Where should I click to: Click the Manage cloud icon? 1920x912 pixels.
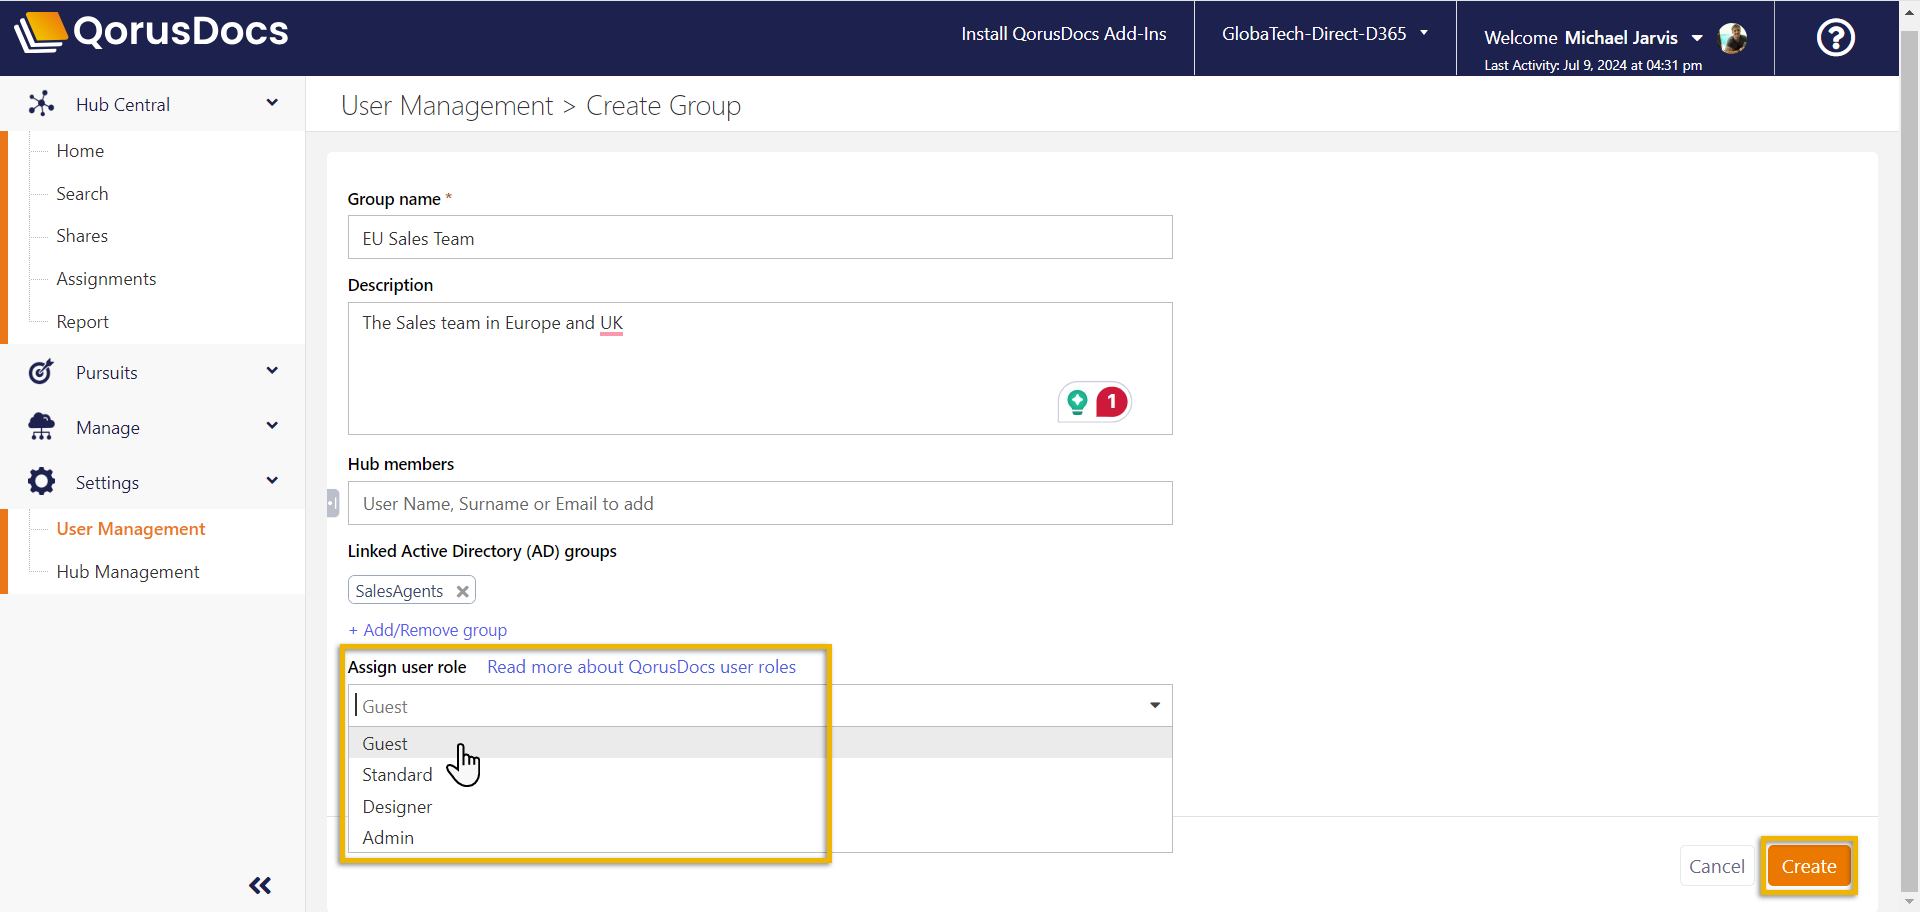click(41, 427)
